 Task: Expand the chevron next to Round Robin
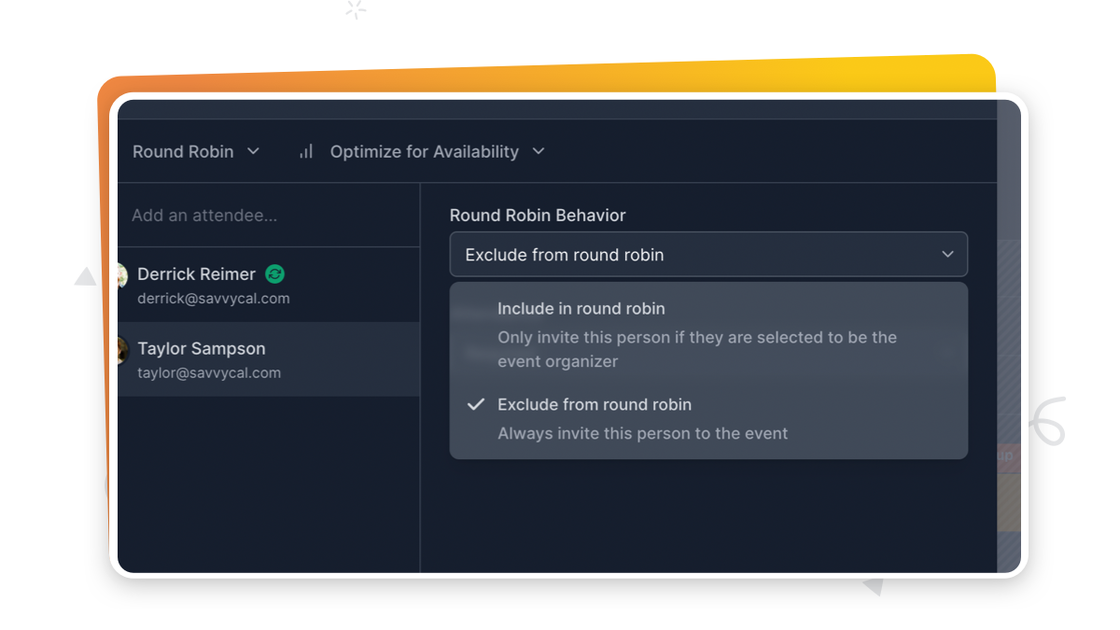click(x=253, y=152)
